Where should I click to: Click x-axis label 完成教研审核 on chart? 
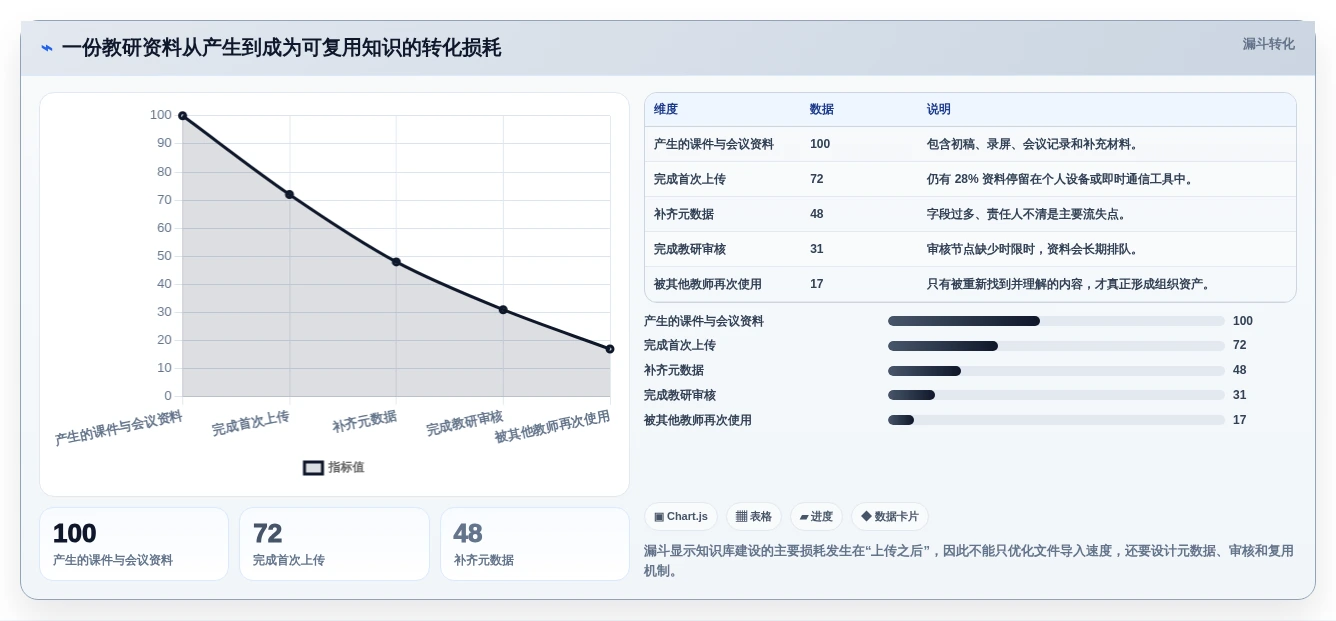465,423
